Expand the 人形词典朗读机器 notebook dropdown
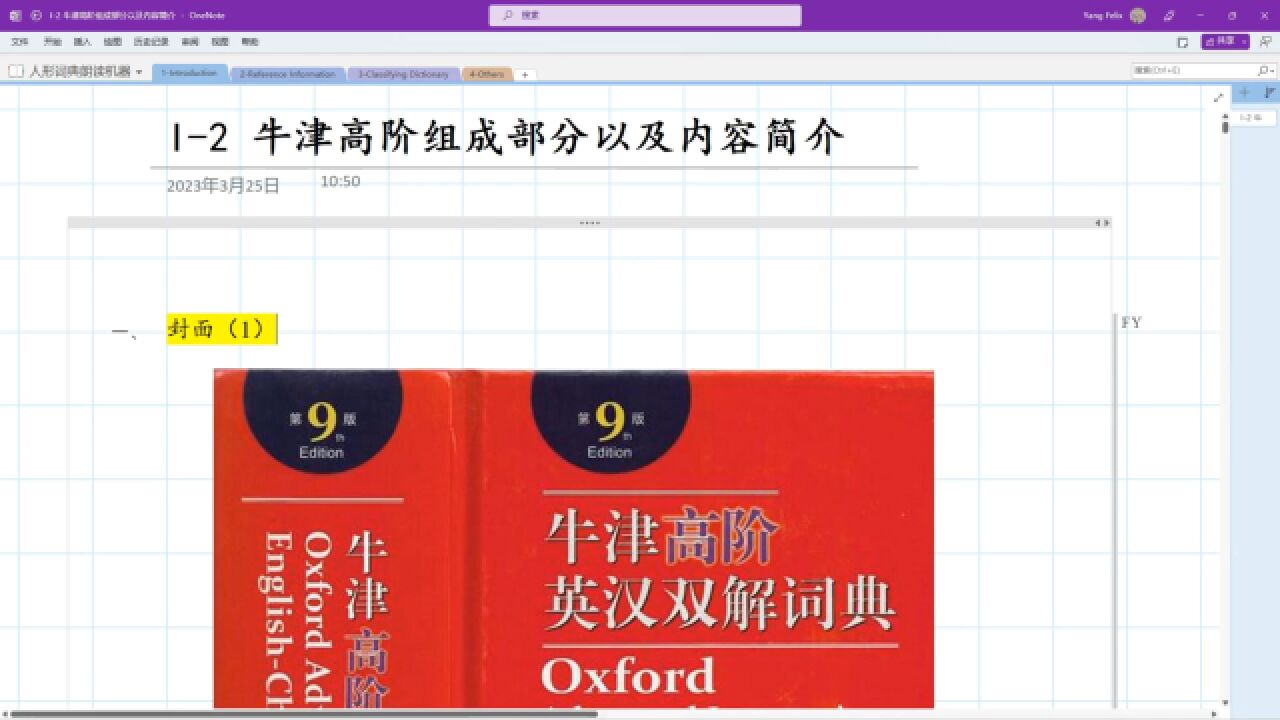 [x=139, y=72]
